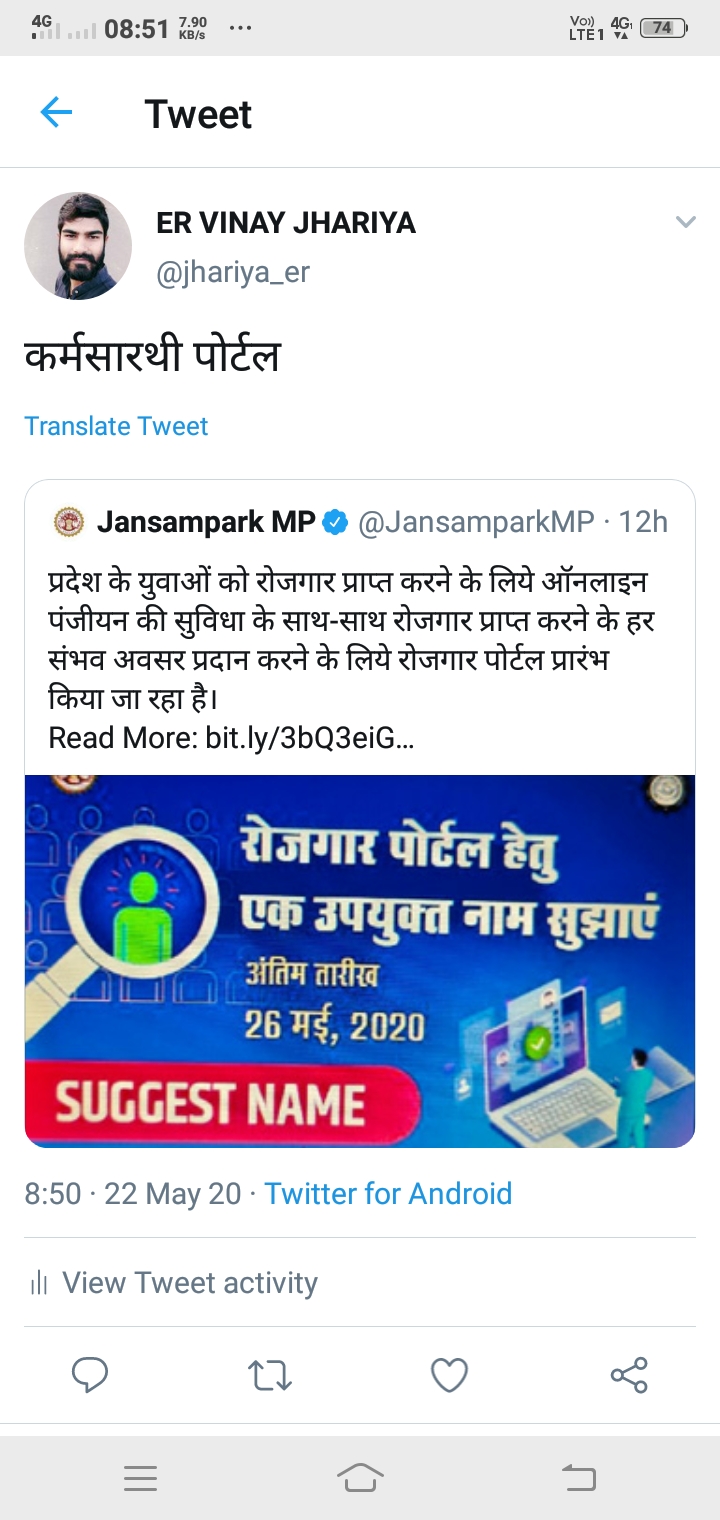Image resolution: width=720 pixels, height=1520 pixels.
Task: Tap Translate Tweet link
Action: point(116,426)
